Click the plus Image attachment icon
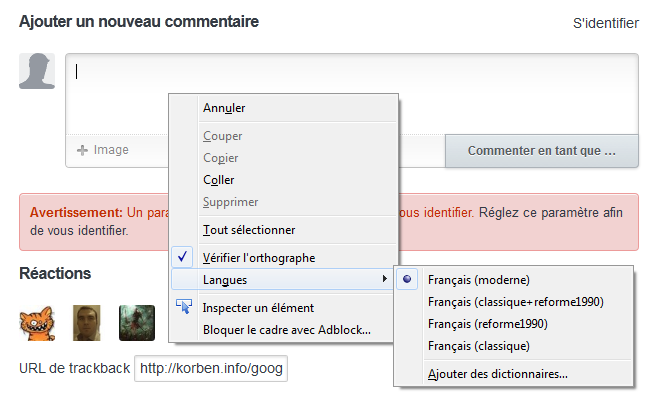 coord(82,150)
